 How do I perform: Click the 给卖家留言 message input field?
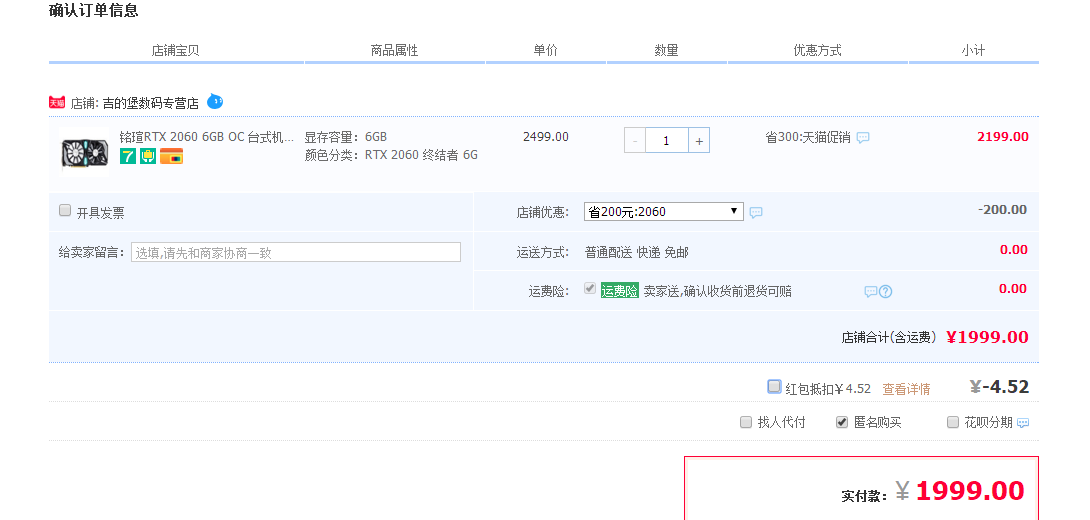[x=295, y=252]
